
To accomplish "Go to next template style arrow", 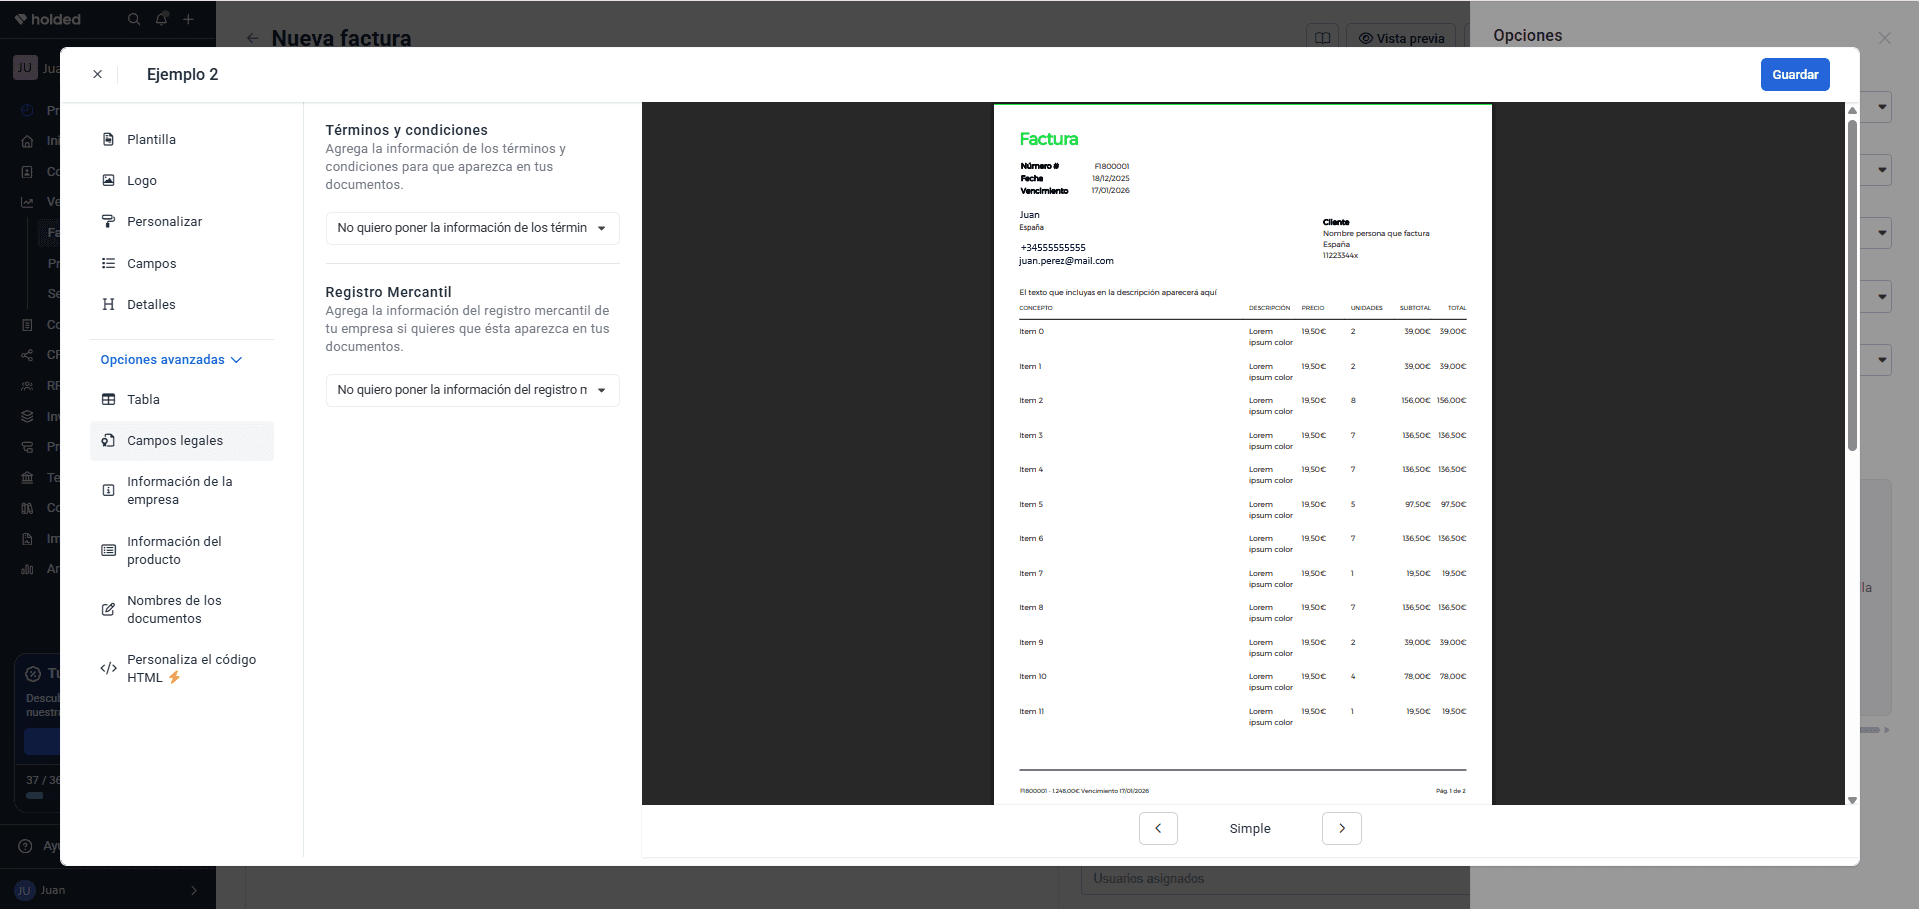I will [x=1341, y=828].
